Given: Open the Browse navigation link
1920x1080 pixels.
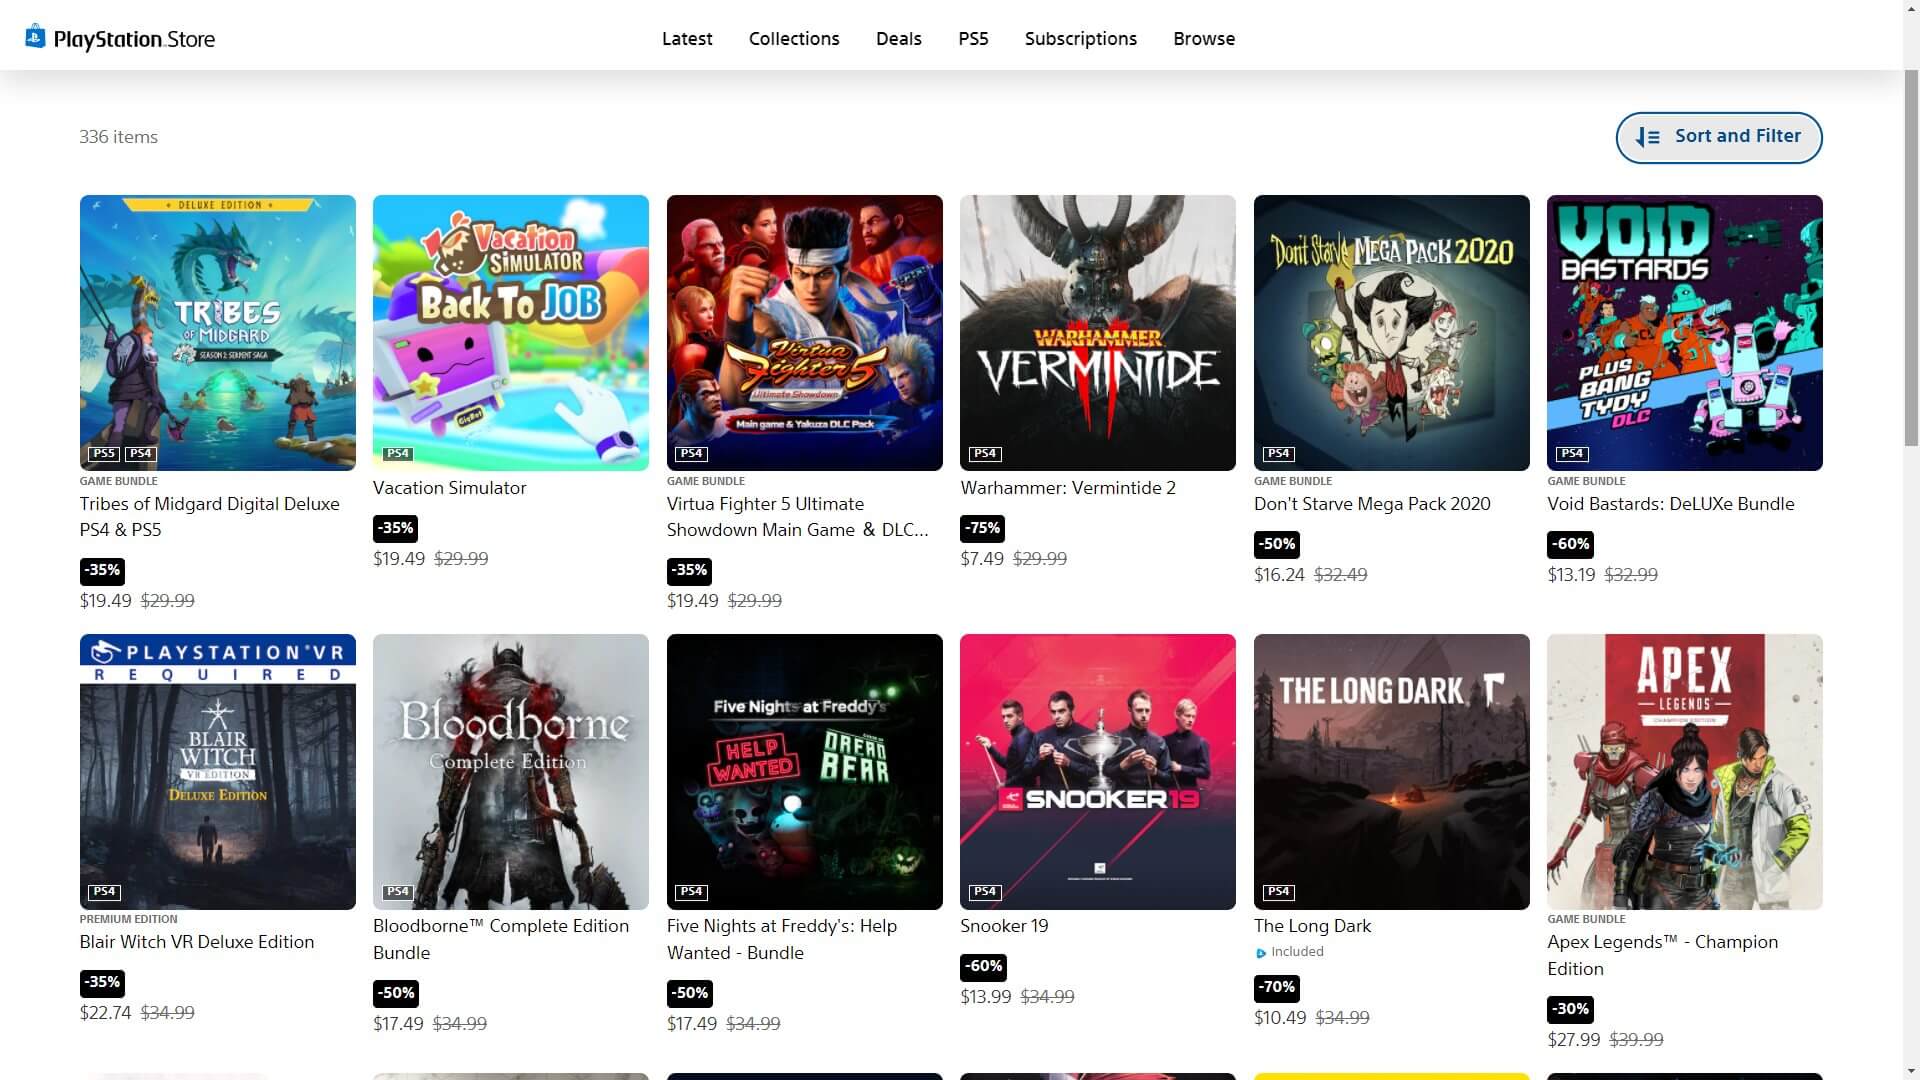Looking at the screenshot, I should click(1204, 39).
